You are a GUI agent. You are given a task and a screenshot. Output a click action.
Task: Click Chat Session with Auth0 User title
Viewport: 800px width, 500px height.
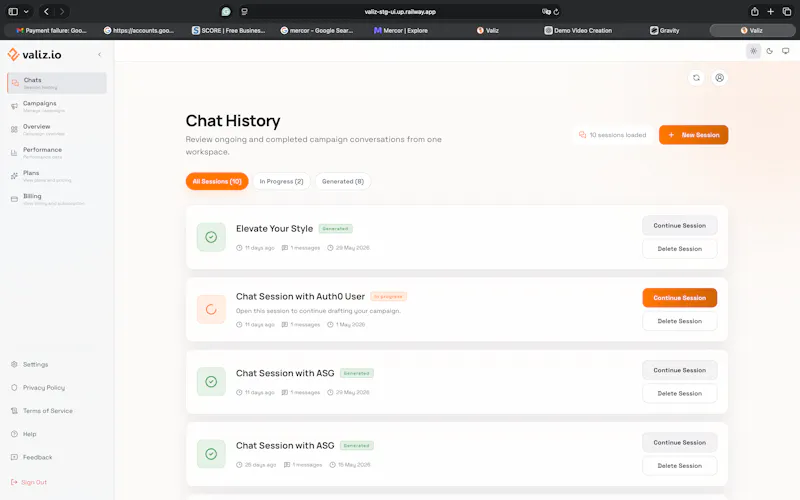300,296
